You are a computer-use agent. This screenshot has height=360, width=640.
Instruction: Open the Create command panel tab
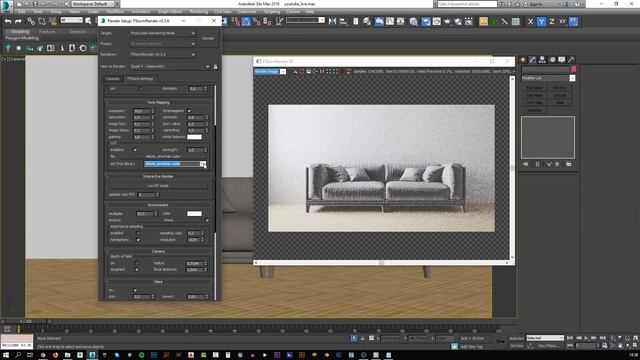(523, 60)
